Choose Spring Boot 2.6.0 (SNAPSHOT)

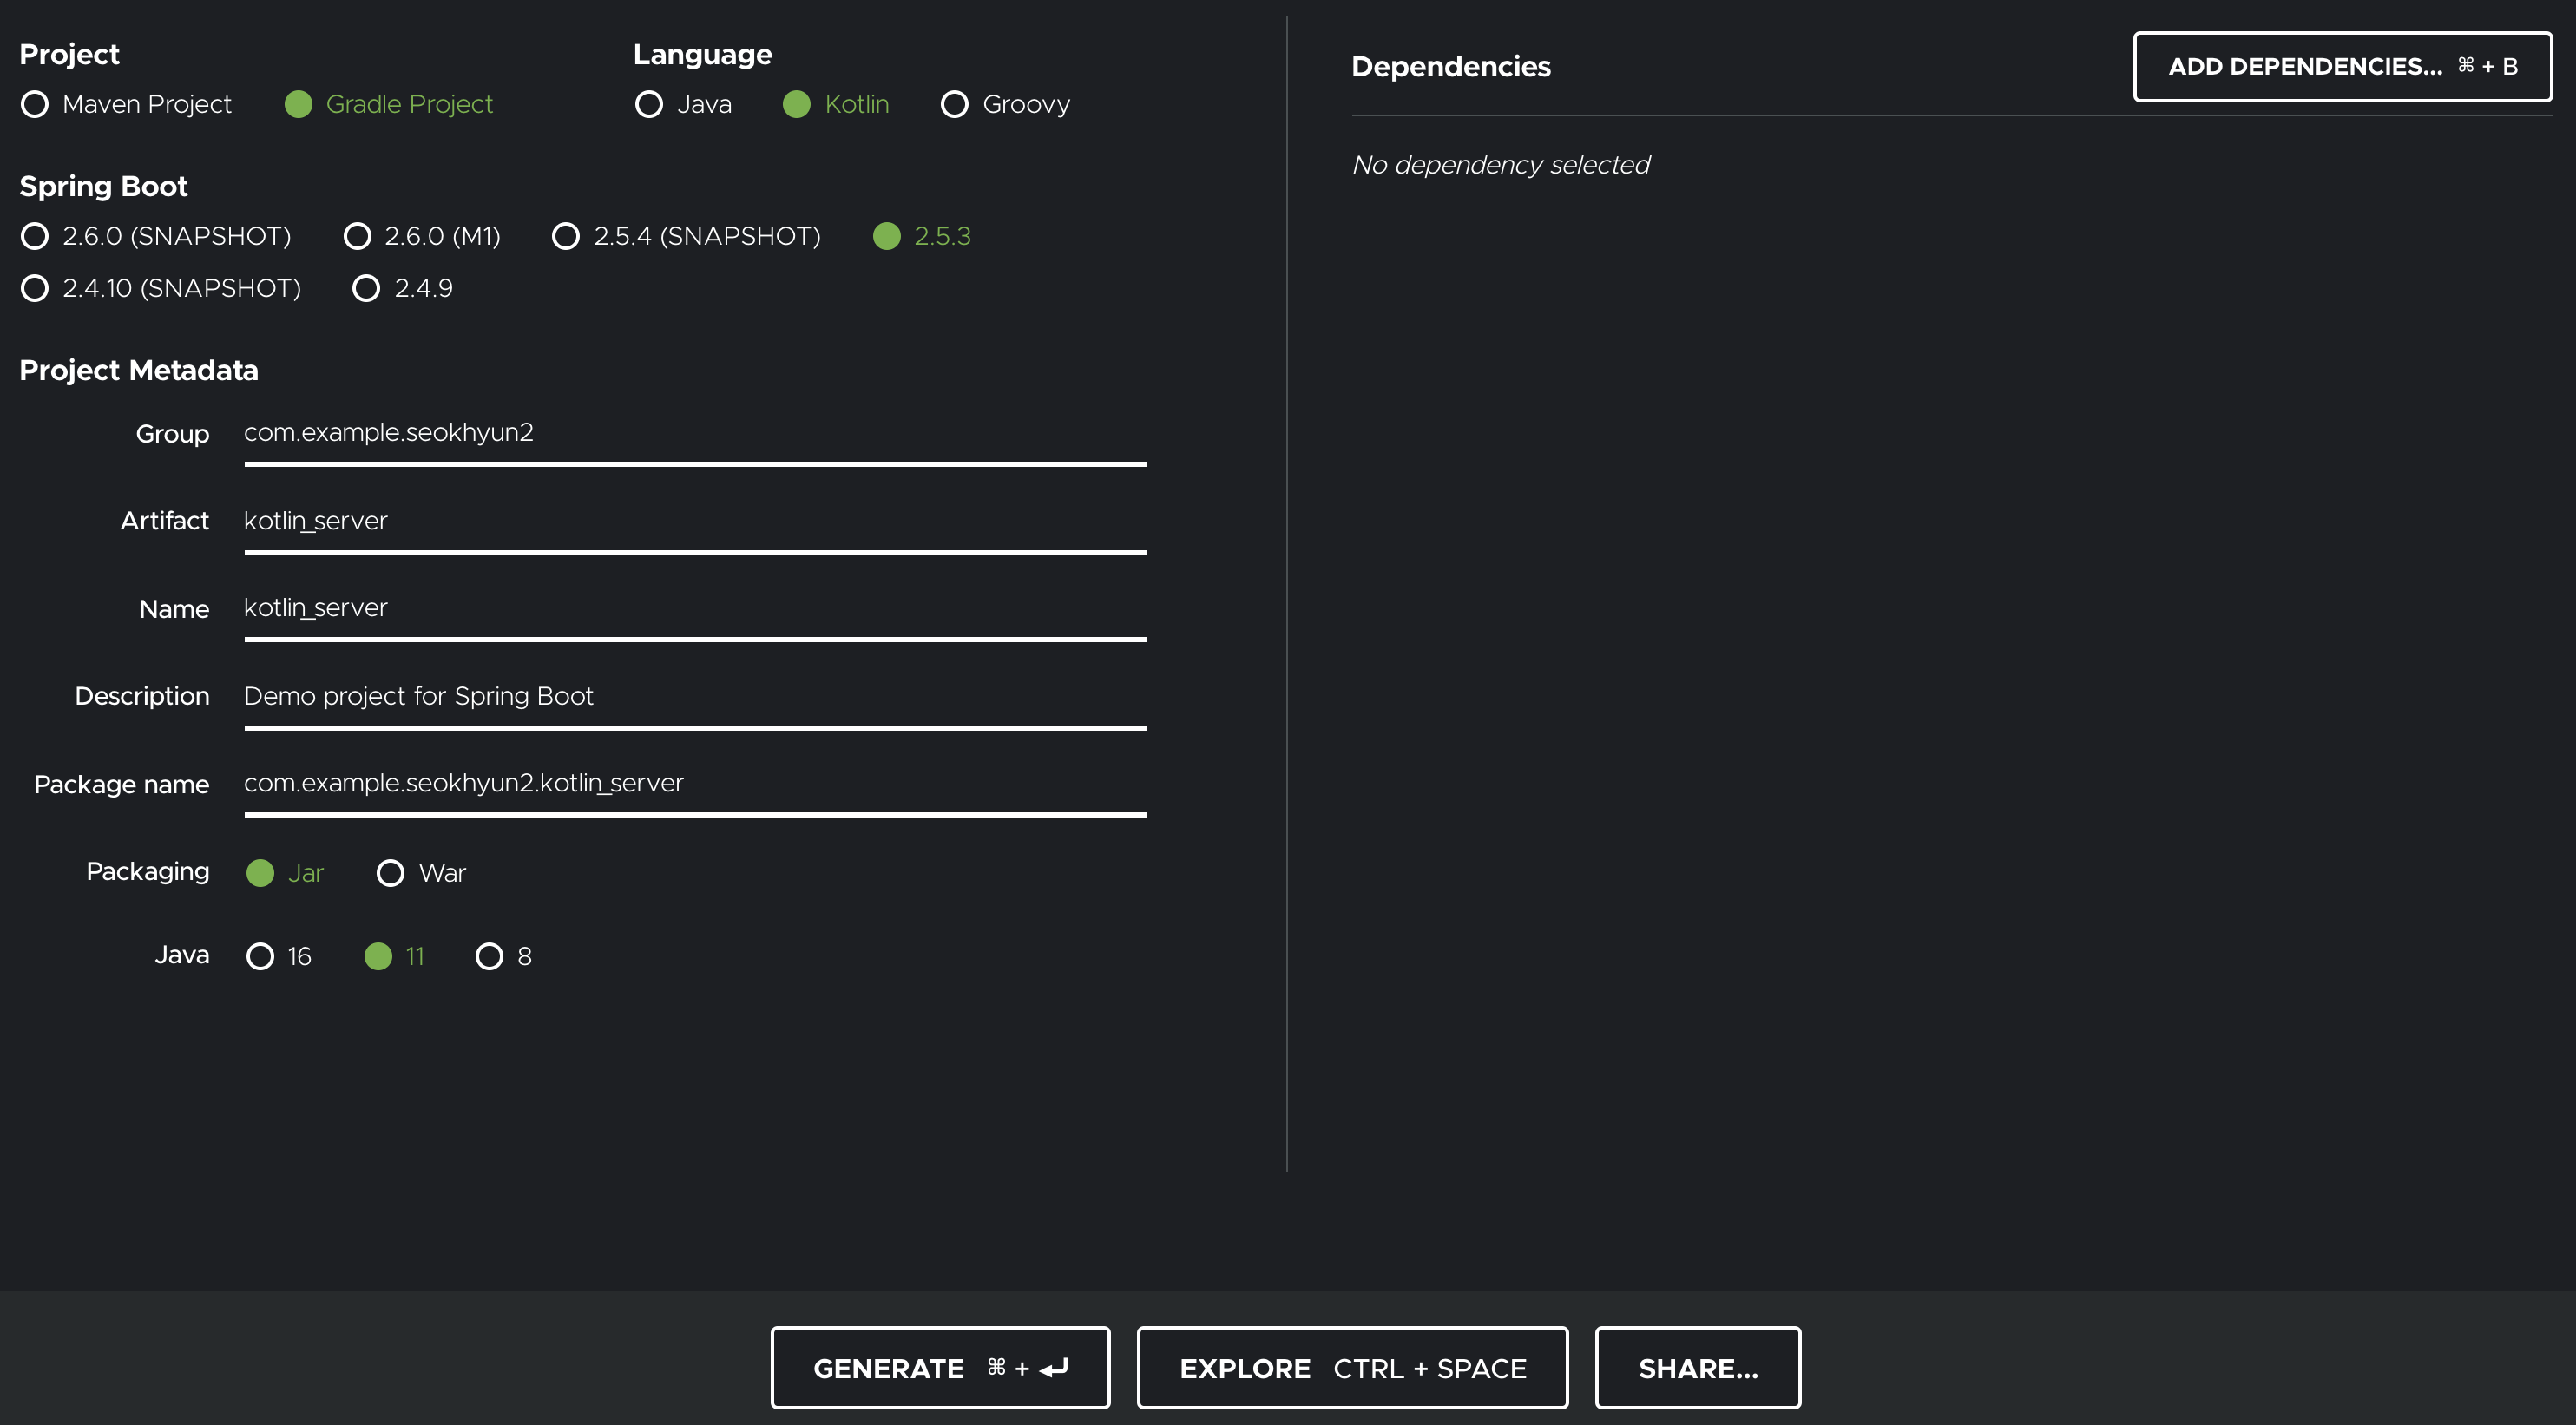35,236
